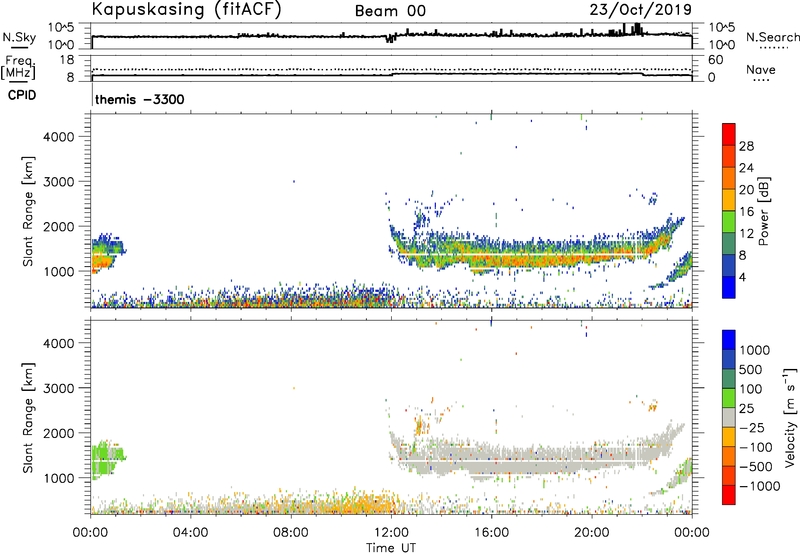
Task: Click the power colorbar '4' tick label
Action: [742, 277]
